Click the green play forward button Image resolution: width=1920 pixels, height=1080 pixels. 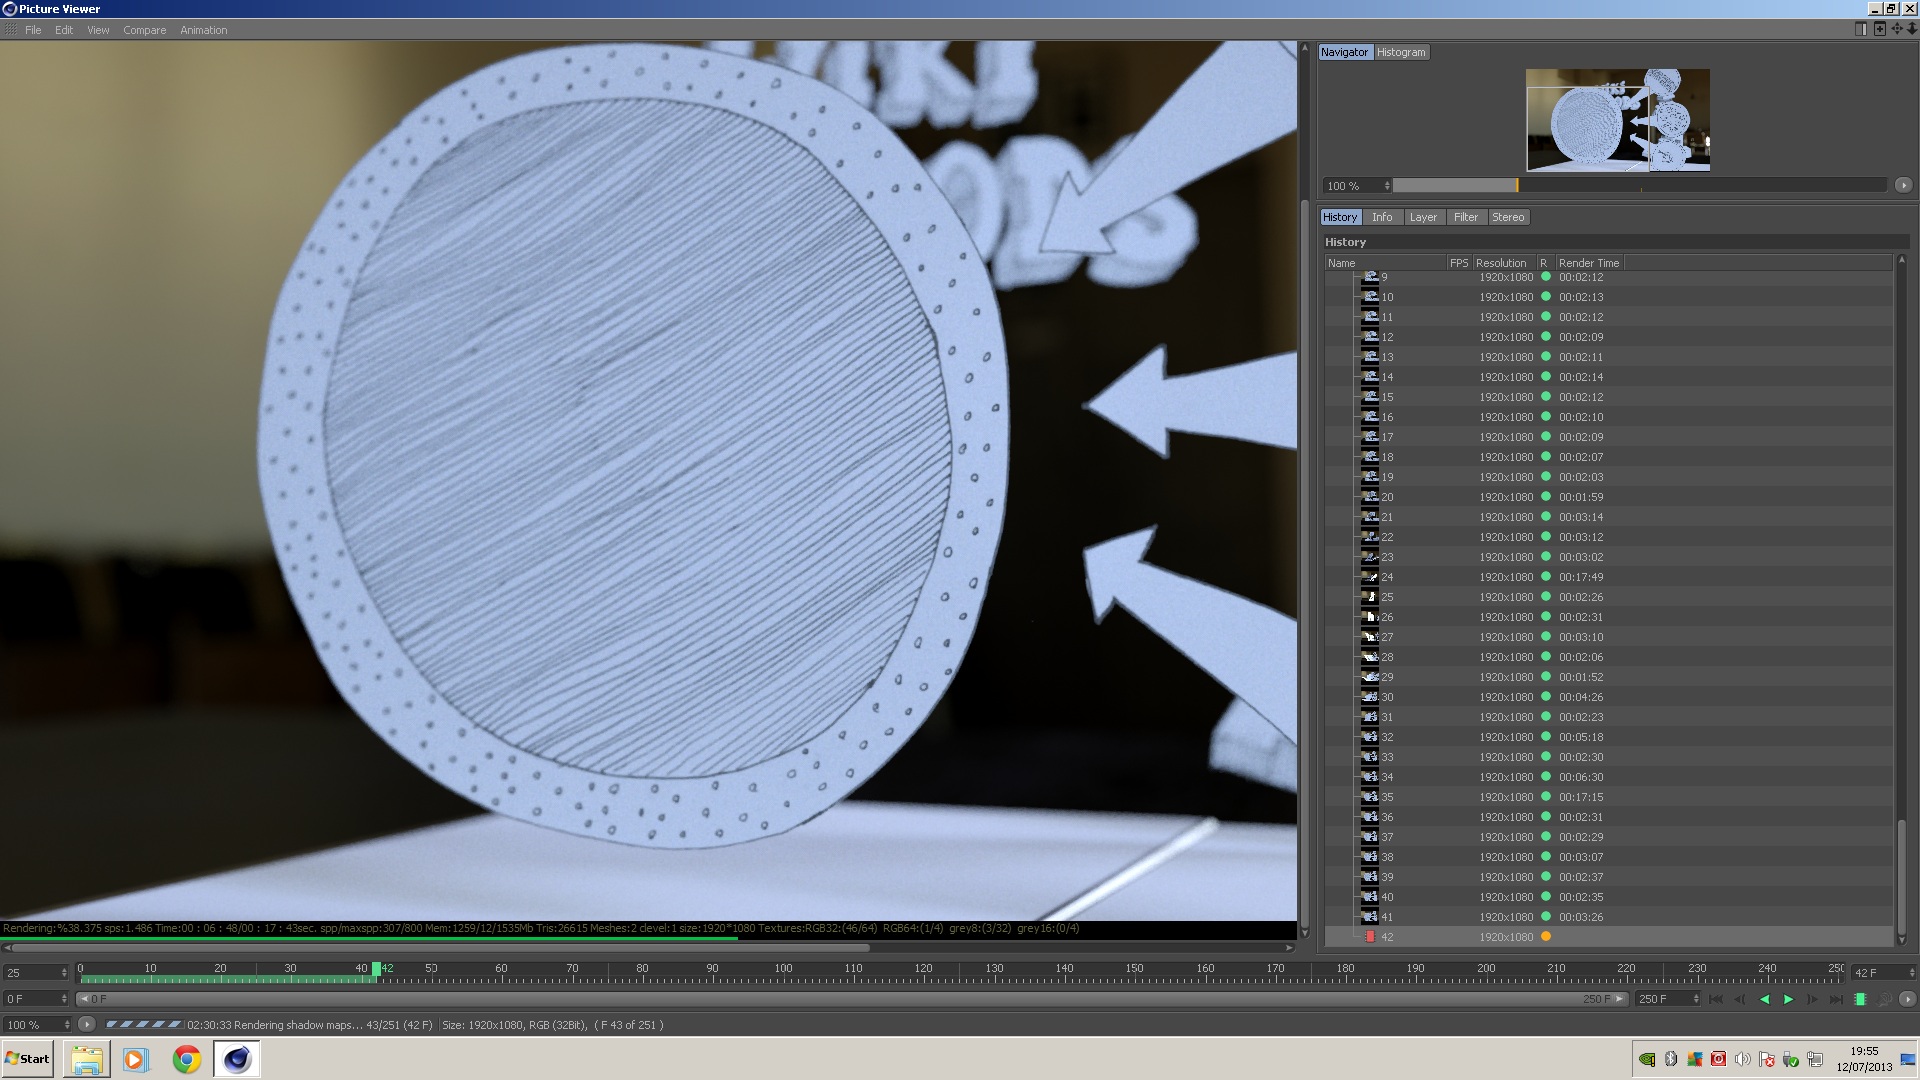click(1788, 999)
